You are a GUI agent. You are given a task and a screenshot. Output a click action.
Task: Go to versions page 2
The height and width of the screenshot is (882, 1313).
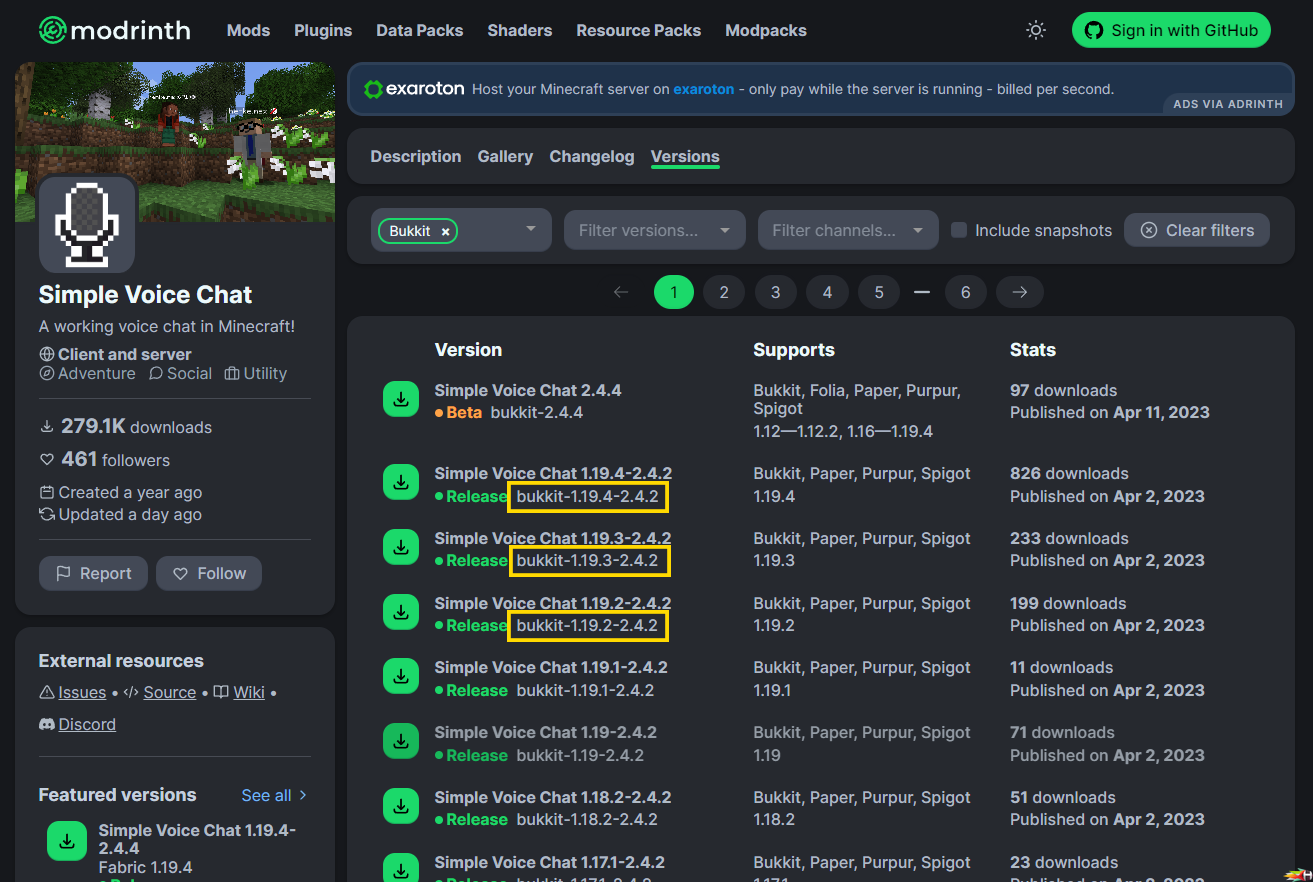click(x=724, y=292)
